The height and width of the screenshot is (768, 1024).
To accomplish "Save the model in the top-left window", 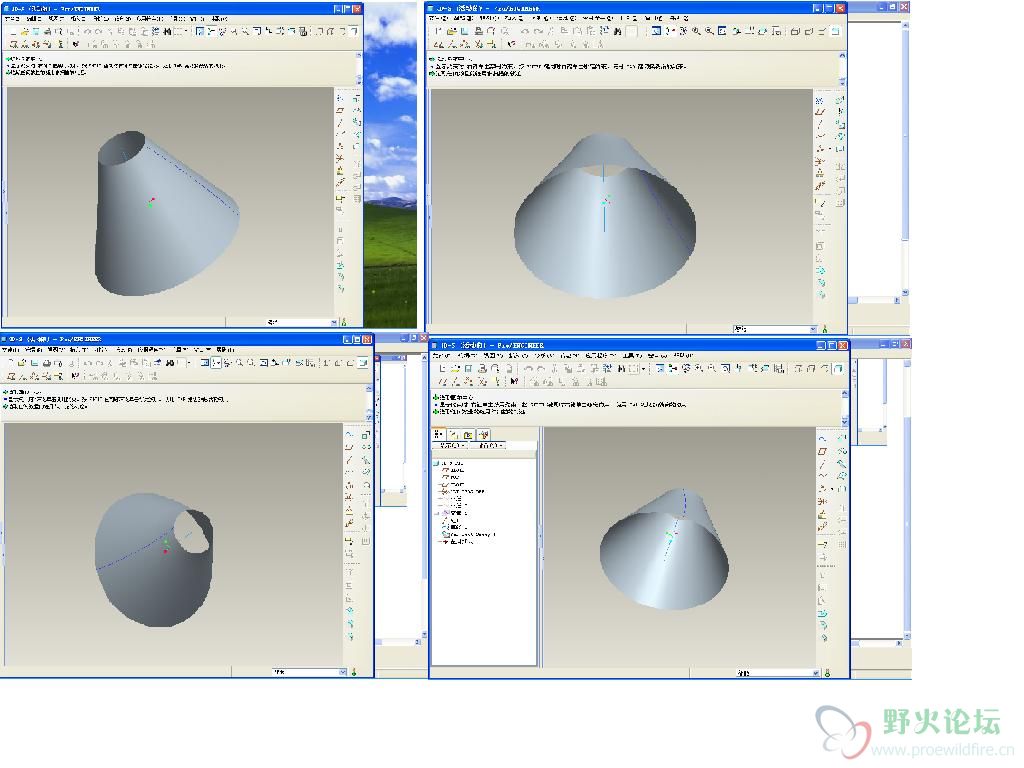I will pos(36,31).
